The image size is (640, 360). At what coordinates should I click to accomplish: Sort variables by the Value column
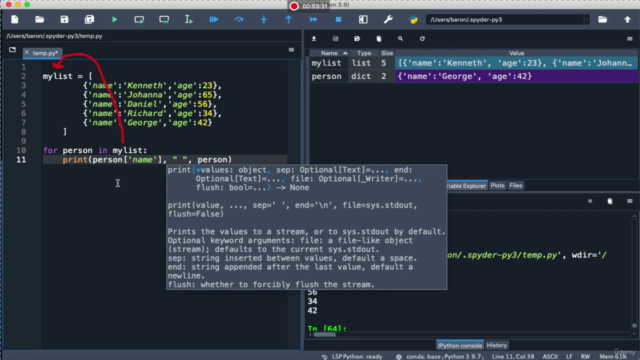pyautogui.click(x=516, y=53)
